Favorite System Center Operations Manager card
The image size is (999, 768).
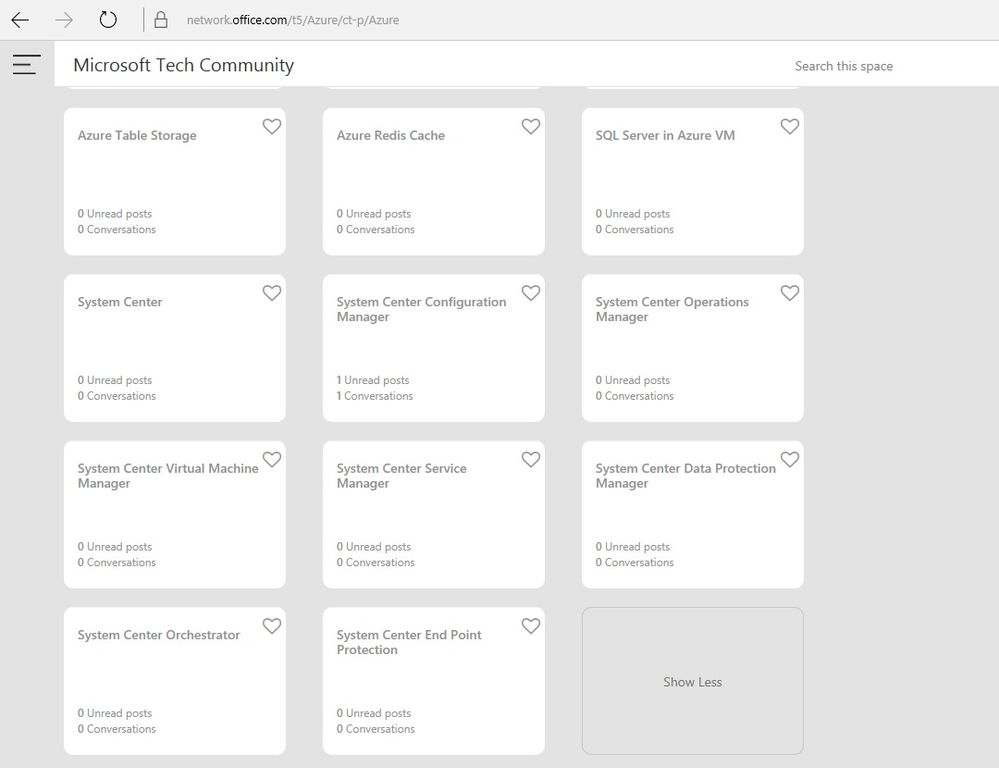tap(790, 293)
